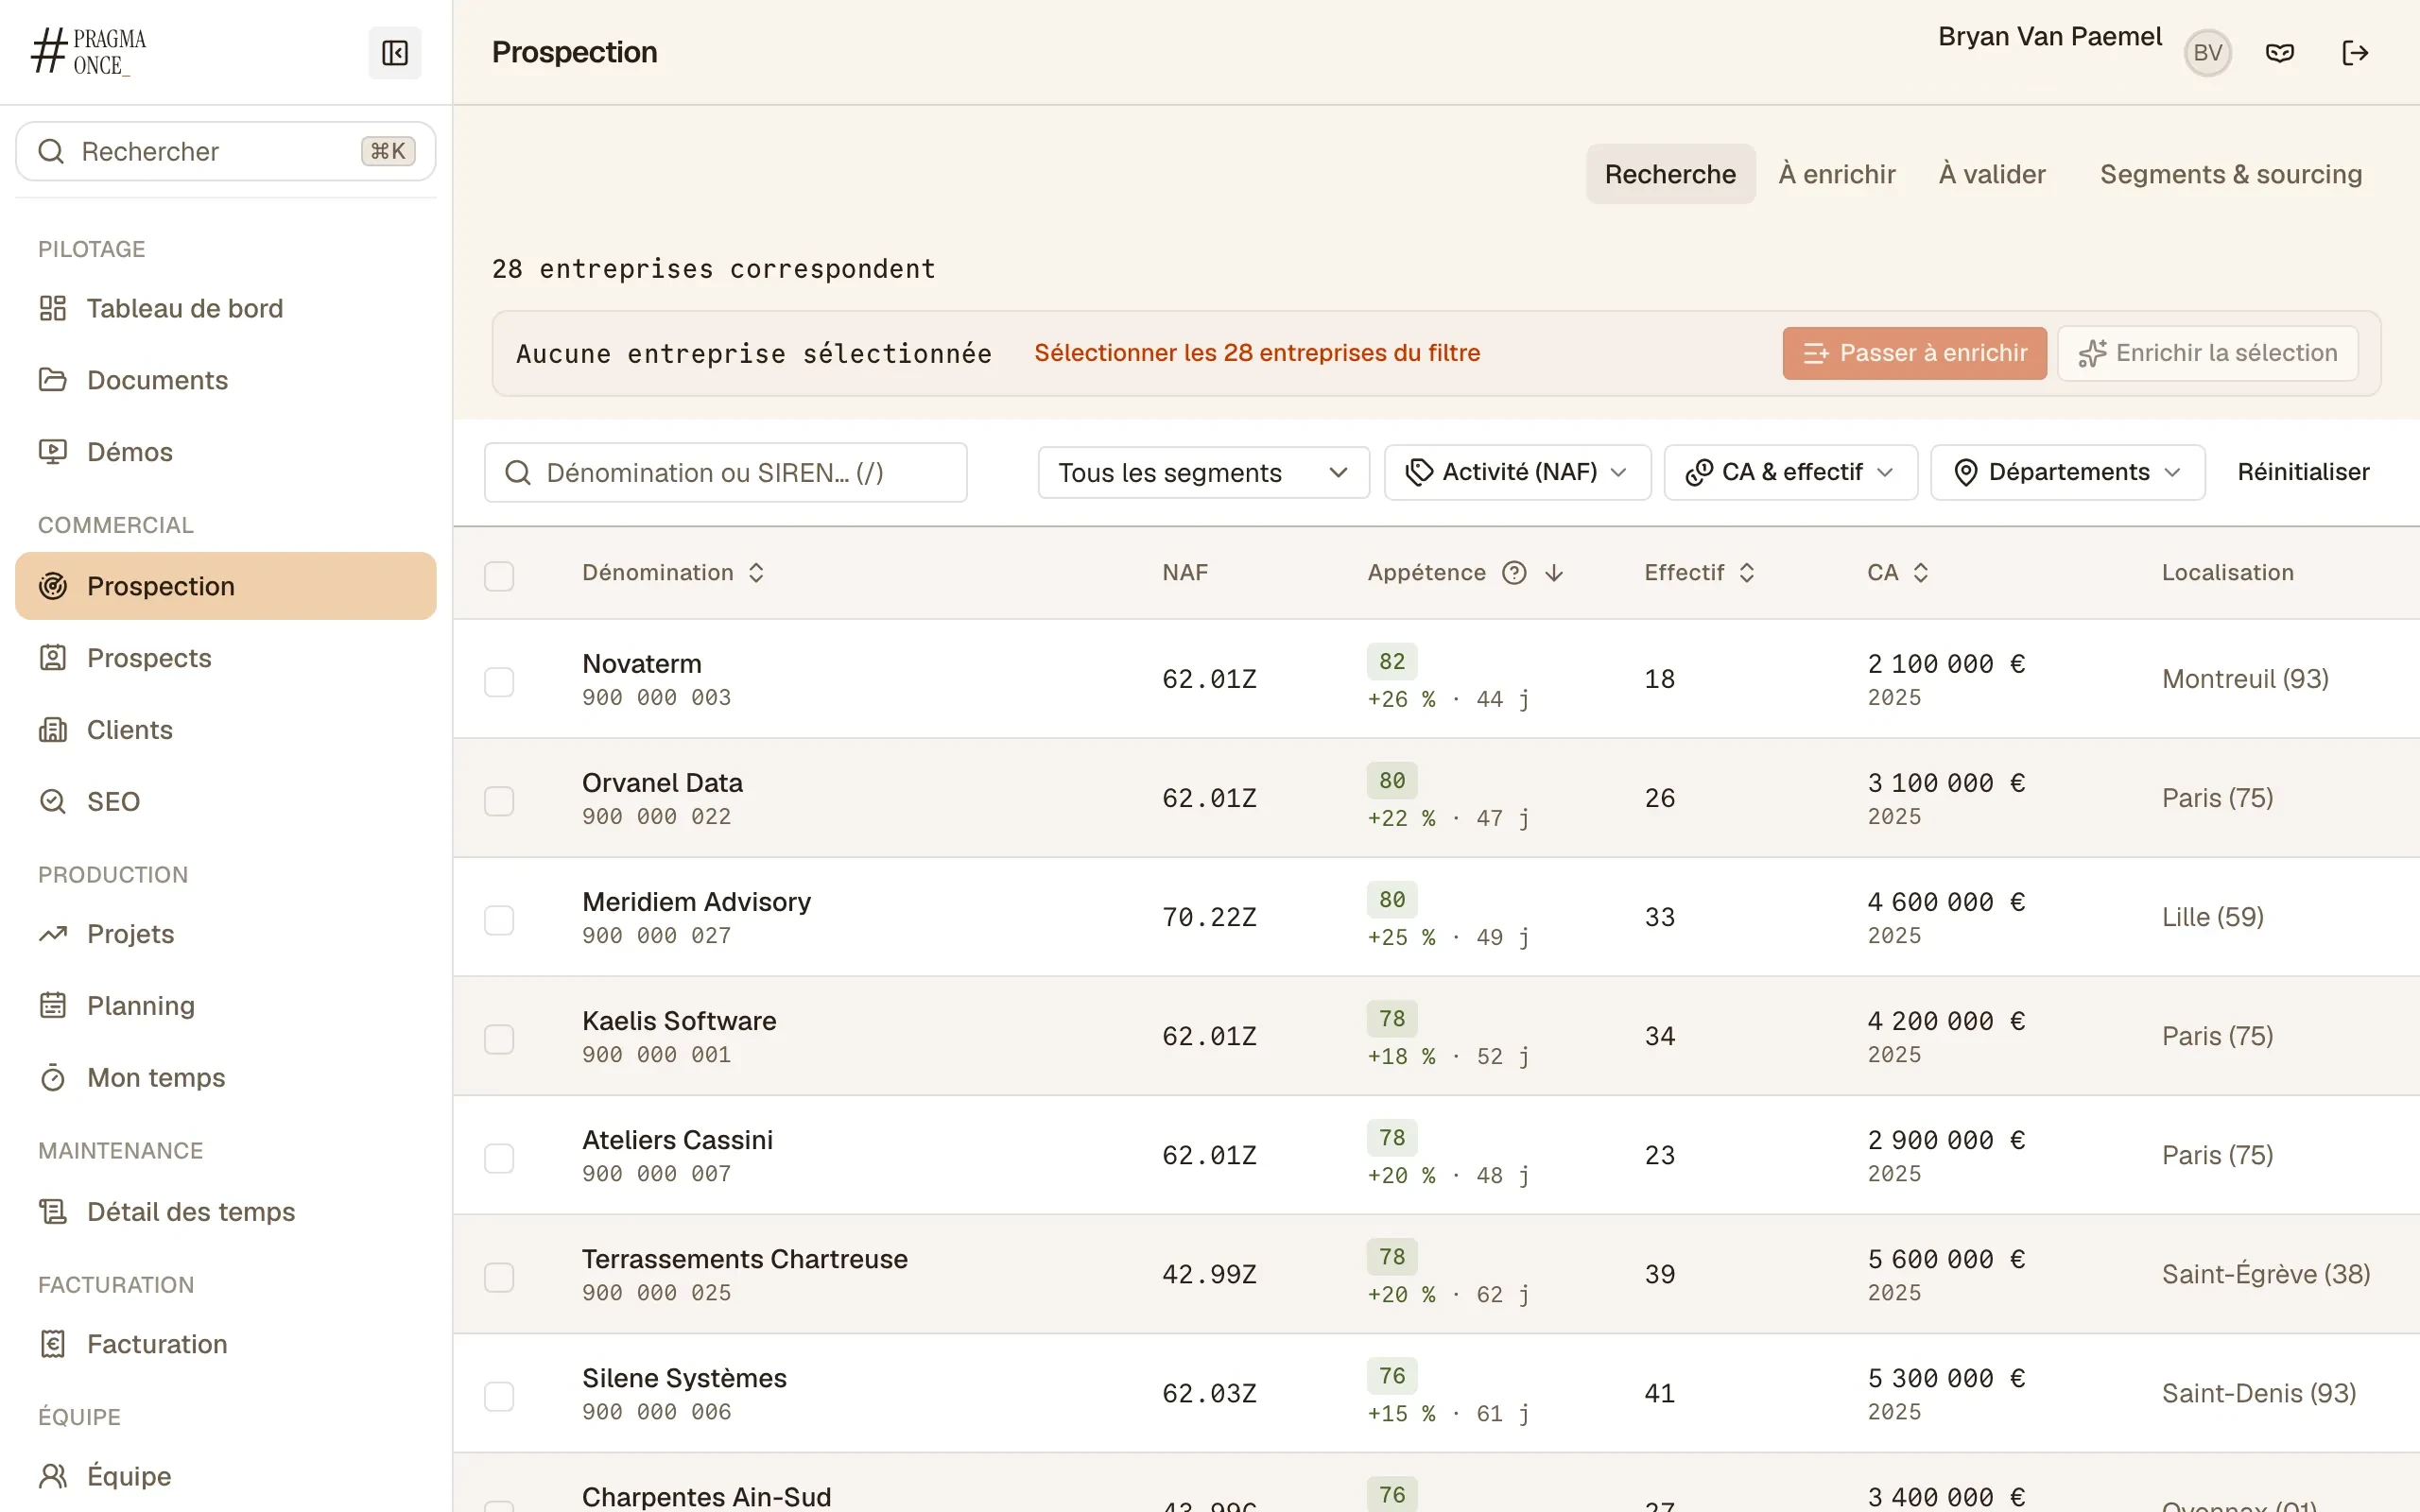The image size is (2420, 1512).
Task: Click Réinitialiser to reset filters
Action: click(2303, 472)
